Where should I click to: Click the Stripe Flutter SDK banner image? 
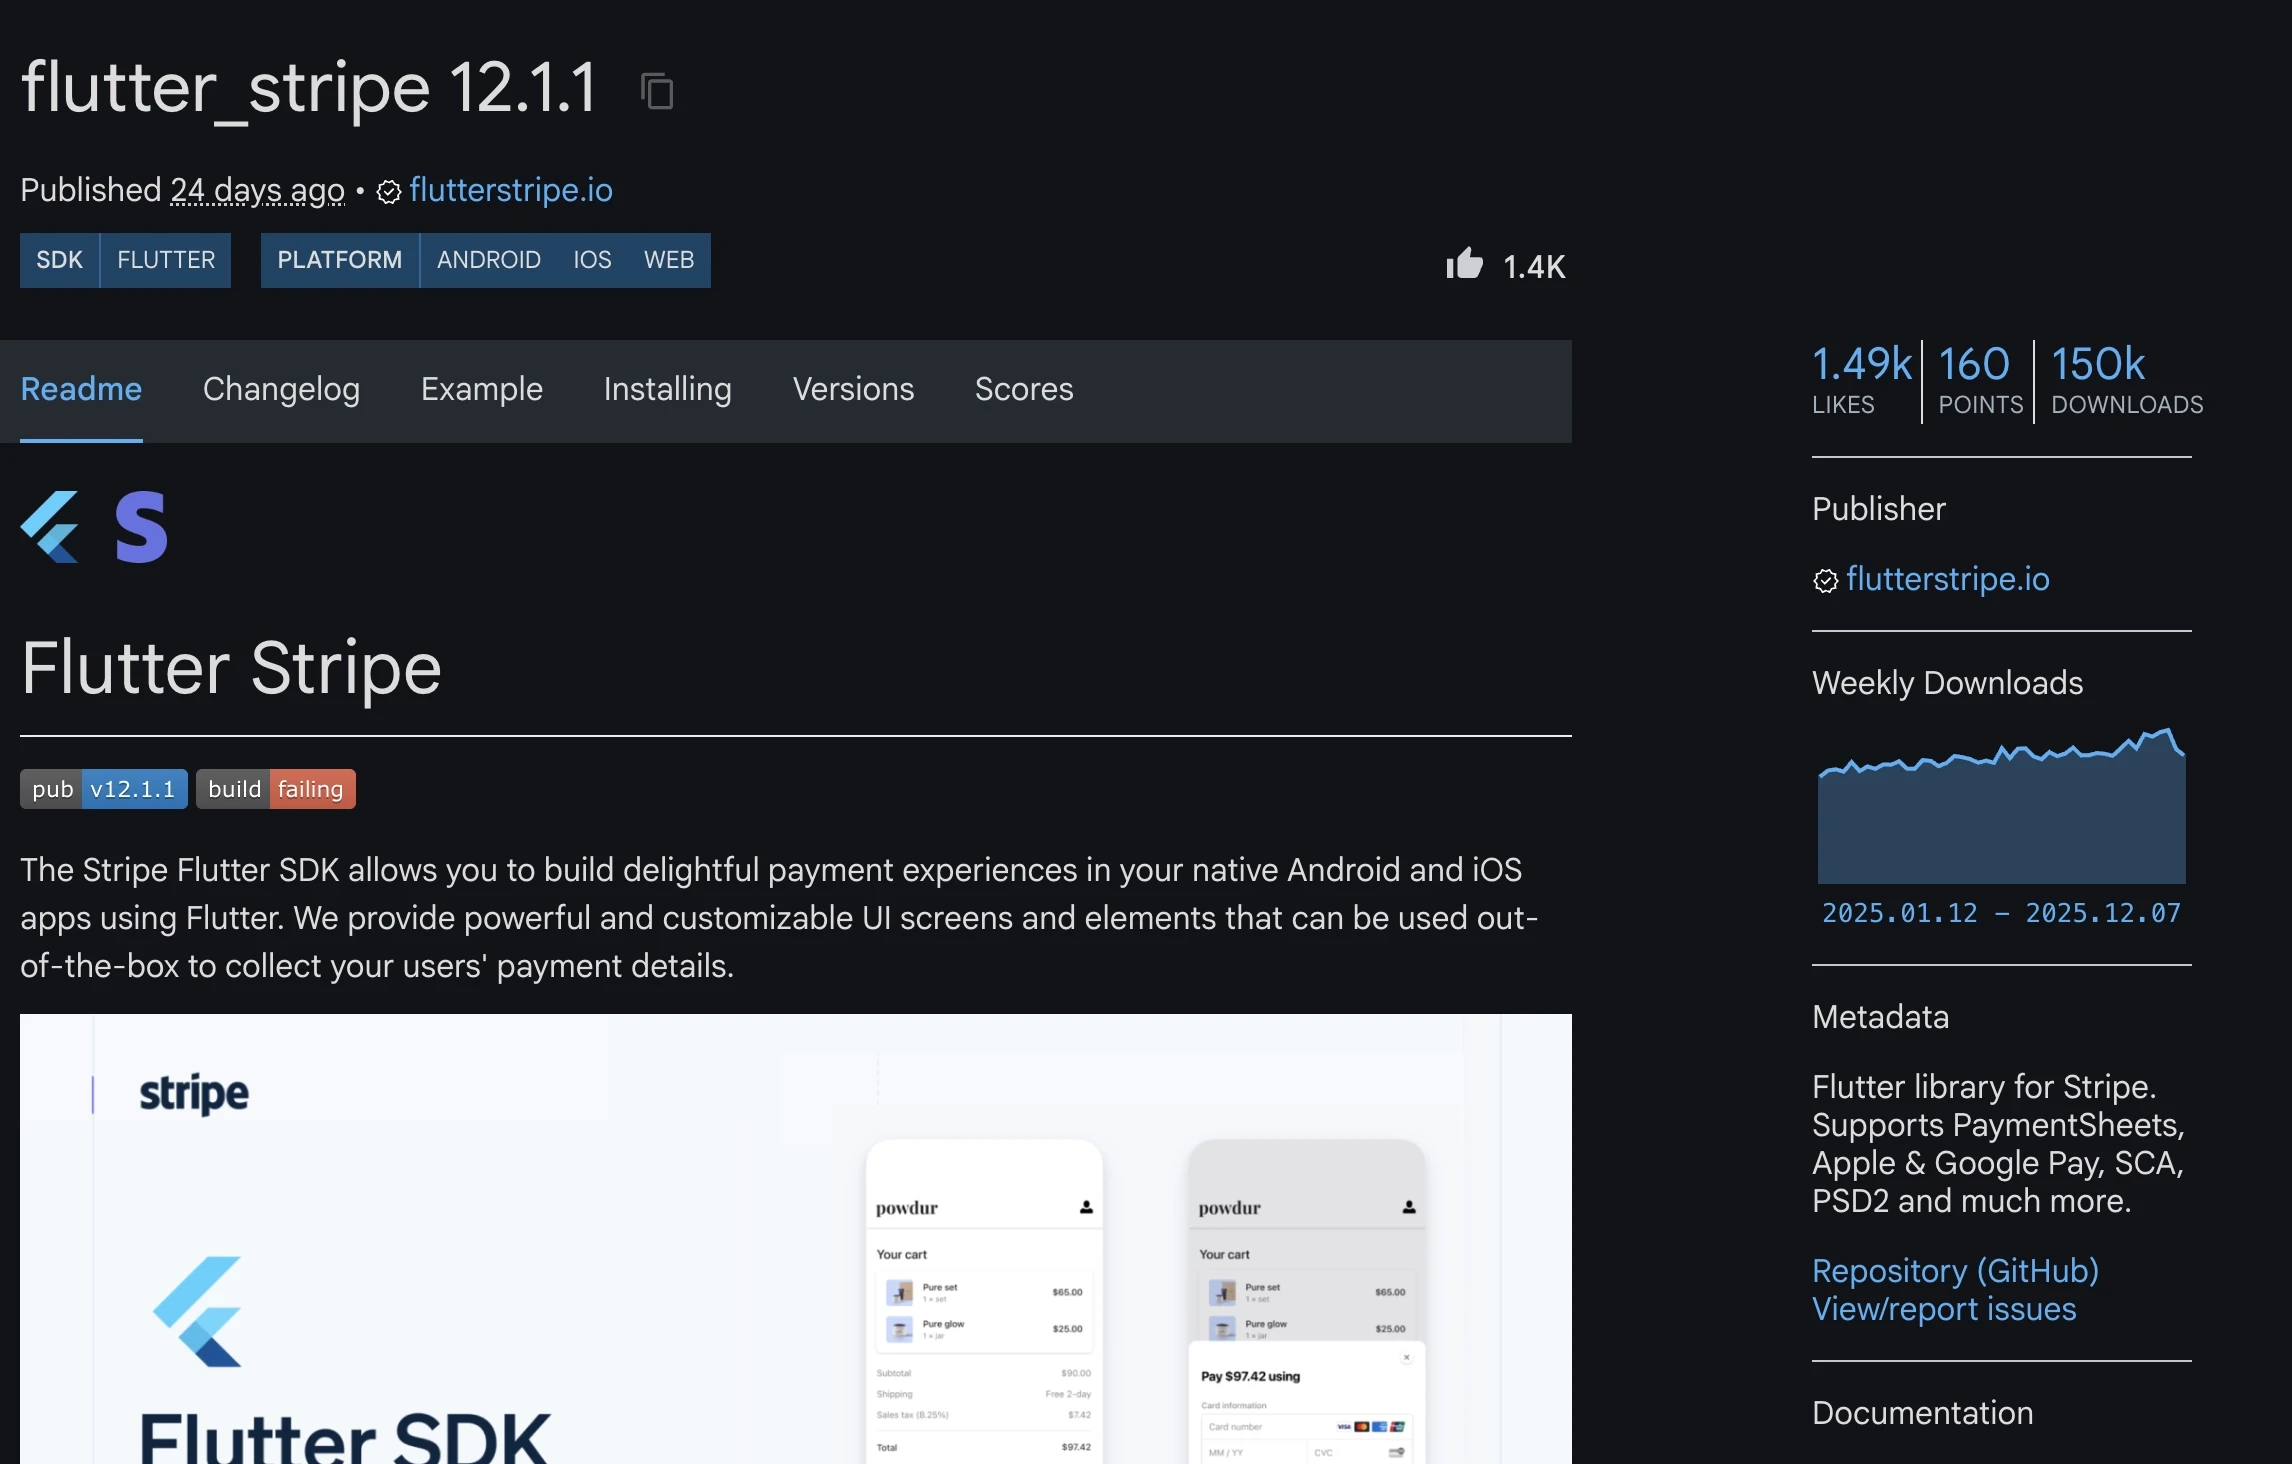795,1238
